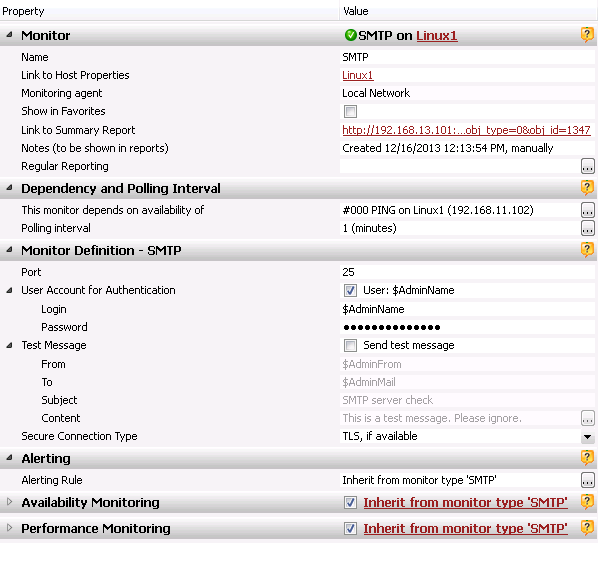Enable the Send test message checkbox

click(350, 345)
